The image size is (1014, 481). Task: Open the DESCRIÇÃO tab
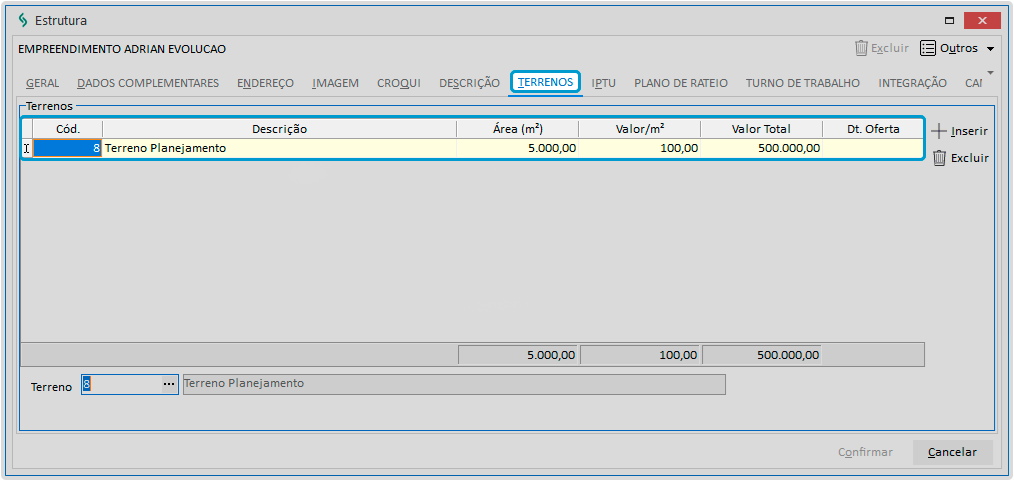pyautogui.click(x=469, y=83)
